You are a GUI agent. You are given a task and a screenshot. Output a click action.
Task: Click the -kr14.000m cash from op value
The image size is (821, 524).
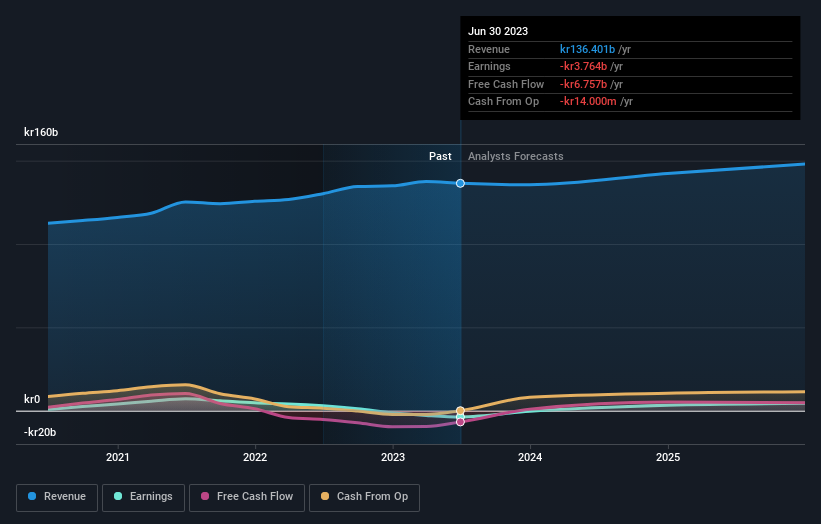tap(588, 102)
